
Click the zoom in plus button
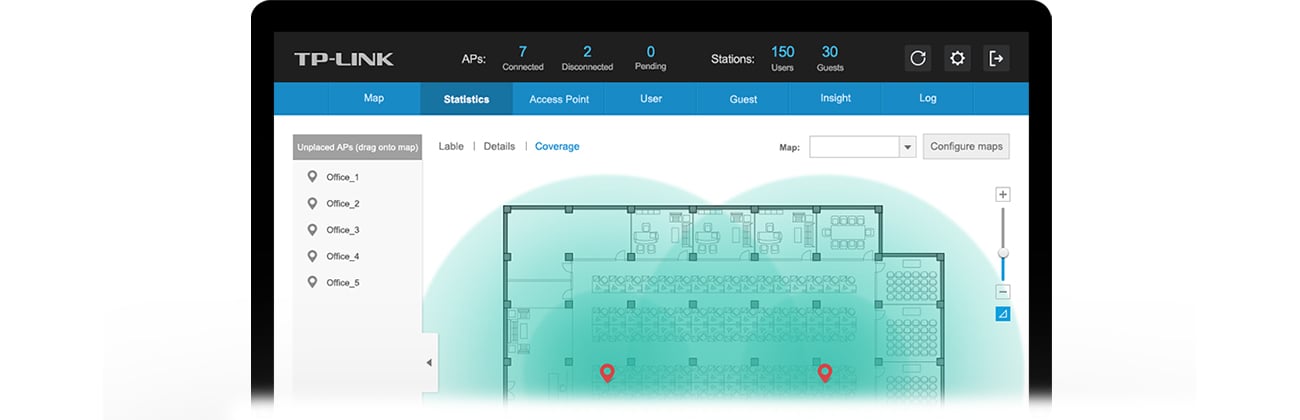(x=1003, y=194)
